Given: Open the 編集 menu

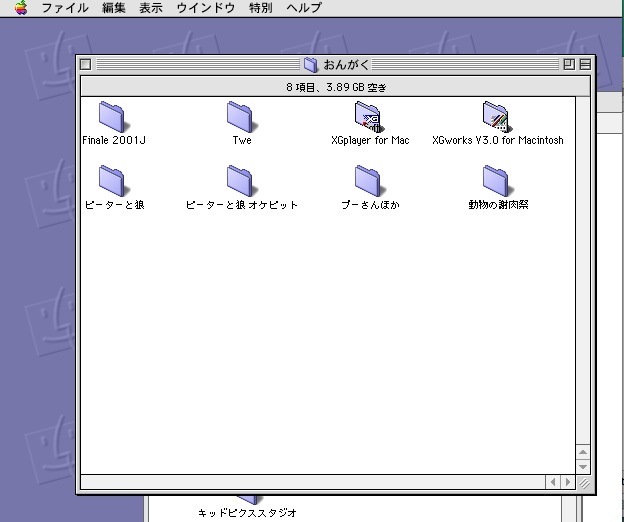Looking at the screenshot, I should point(114,8).
